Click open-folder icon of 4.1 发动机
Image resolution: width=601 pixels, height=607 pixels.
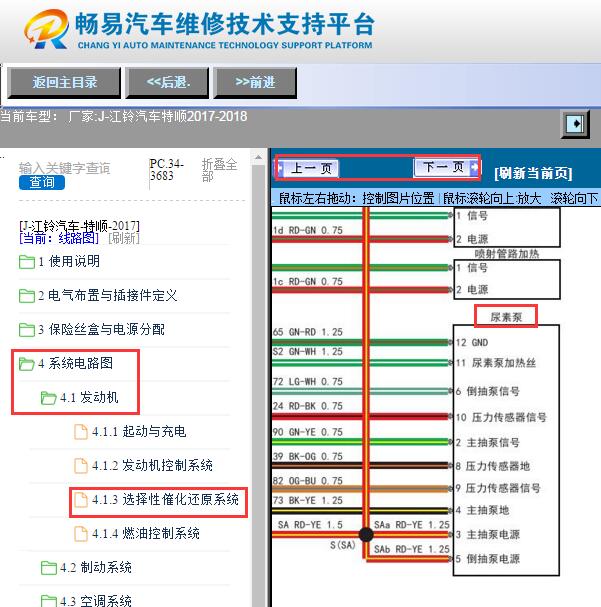(x=48, y=398)
